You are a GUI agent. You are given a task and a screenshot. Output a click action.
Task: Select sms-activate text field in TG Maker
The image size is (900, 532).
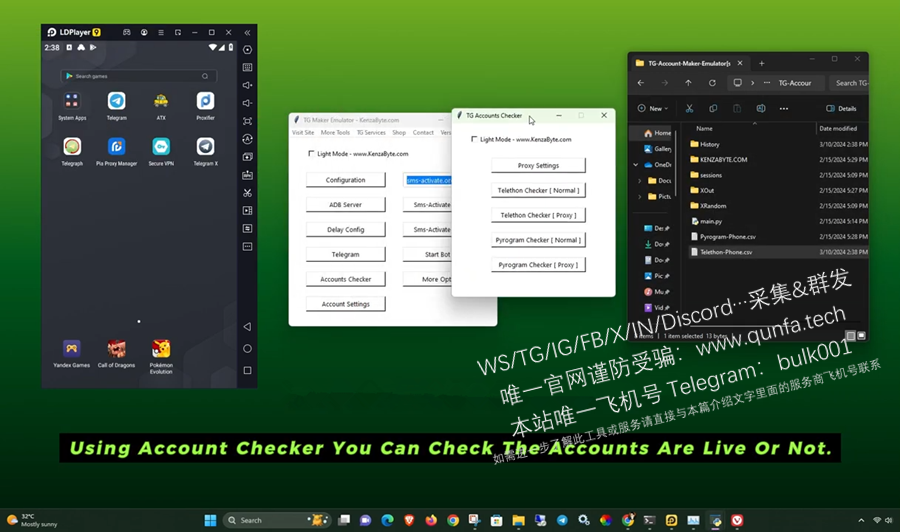(428, 180)
